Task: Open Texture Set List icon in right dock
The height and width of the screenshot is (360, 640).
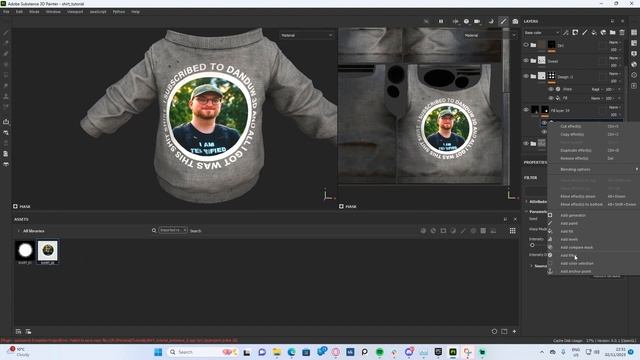Action: pos(634,33)
